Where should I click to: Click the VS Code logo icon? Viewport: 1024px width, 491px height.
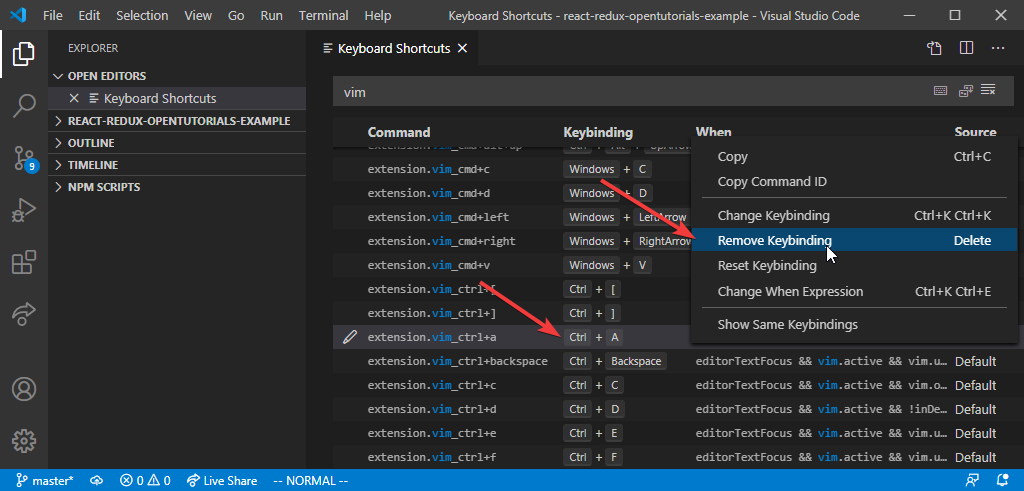click(18, 15)
